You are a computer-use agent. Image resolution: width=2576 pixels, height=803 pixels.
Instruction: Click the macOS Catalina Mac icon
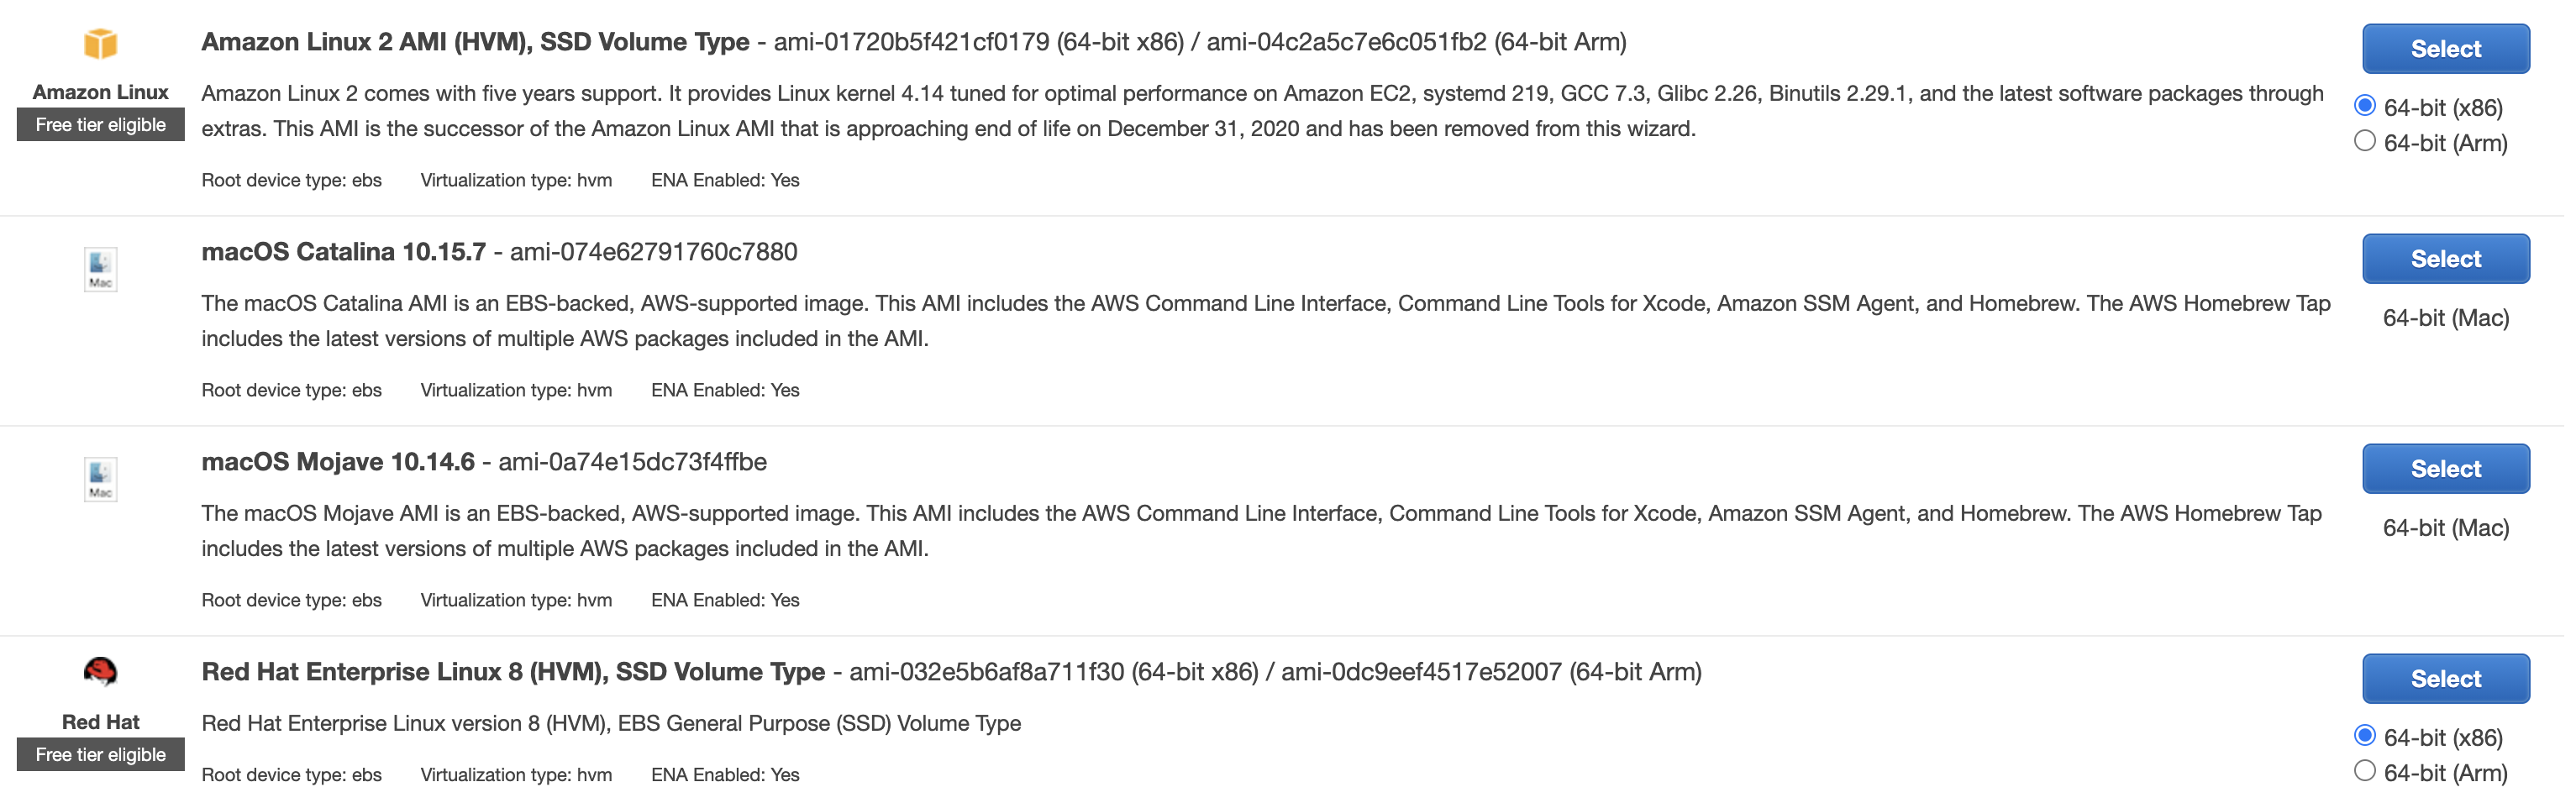pyautogui.click(x=100, y=269)
